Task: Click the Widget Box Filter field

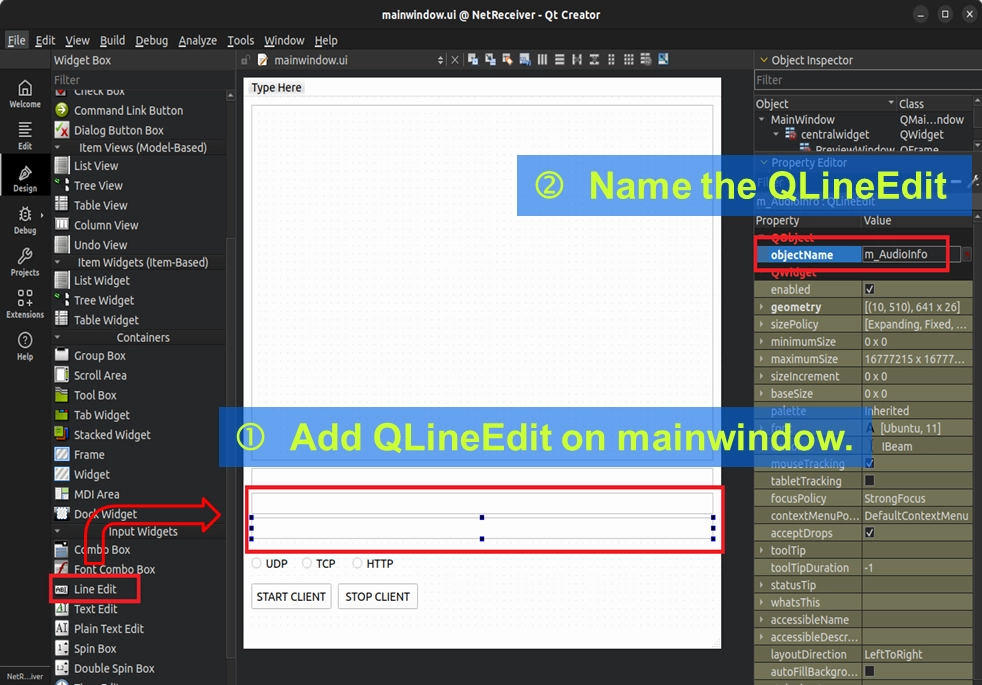Action: [143, 80]
